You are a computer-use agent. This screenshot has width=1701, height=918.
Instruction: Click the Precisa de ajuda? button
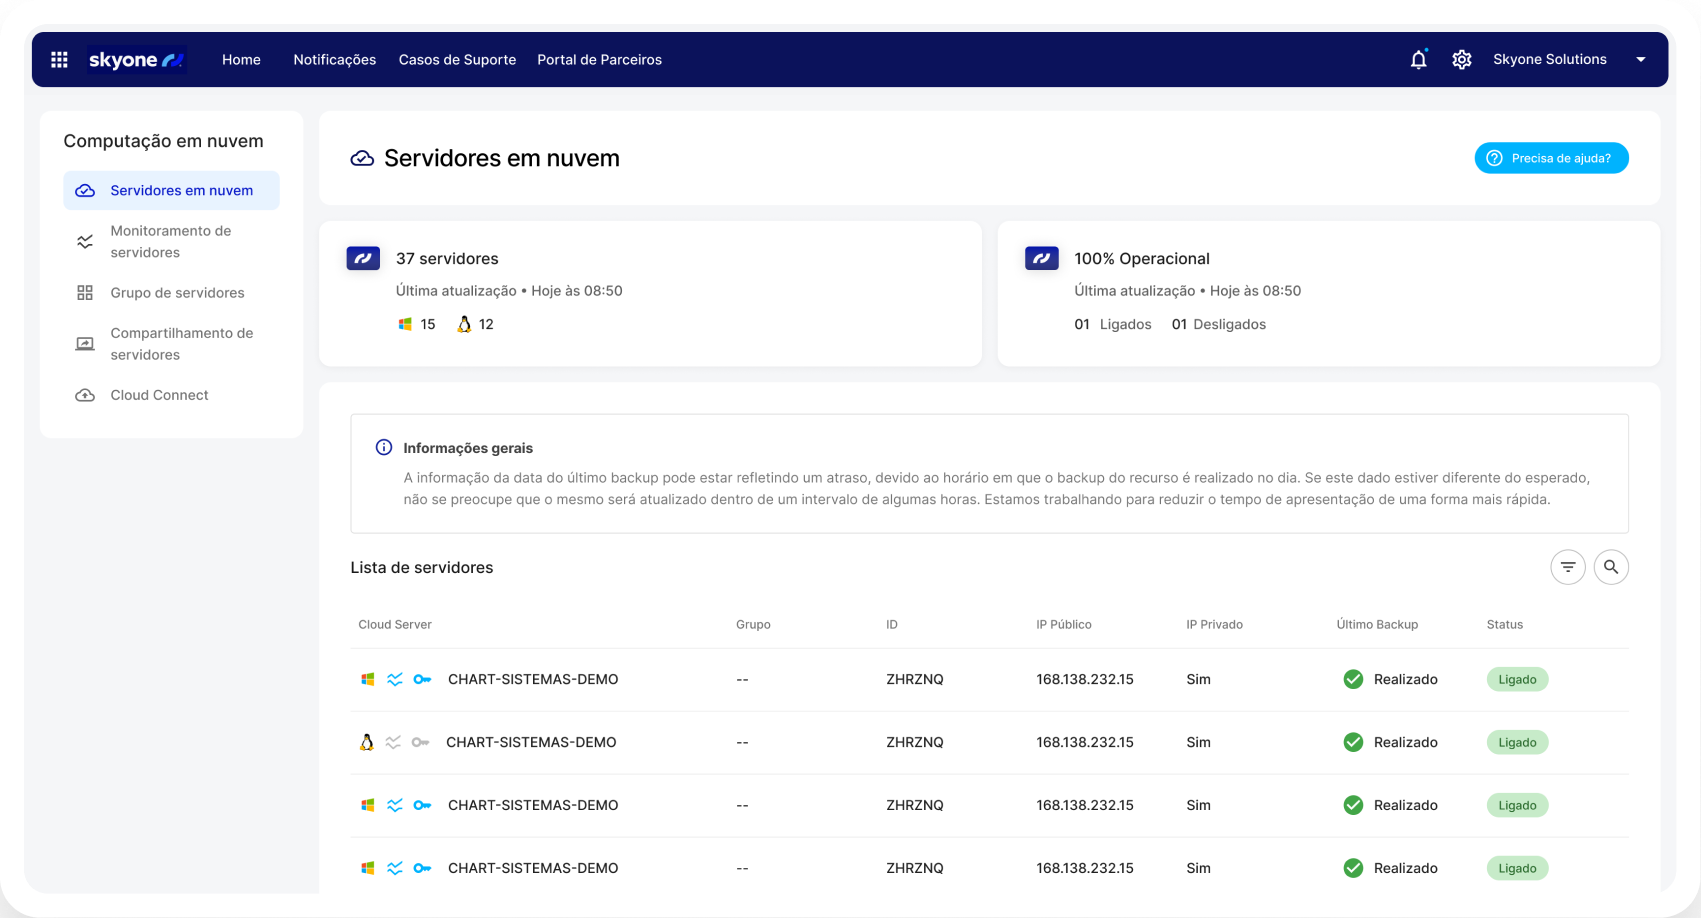[1551, 158]
